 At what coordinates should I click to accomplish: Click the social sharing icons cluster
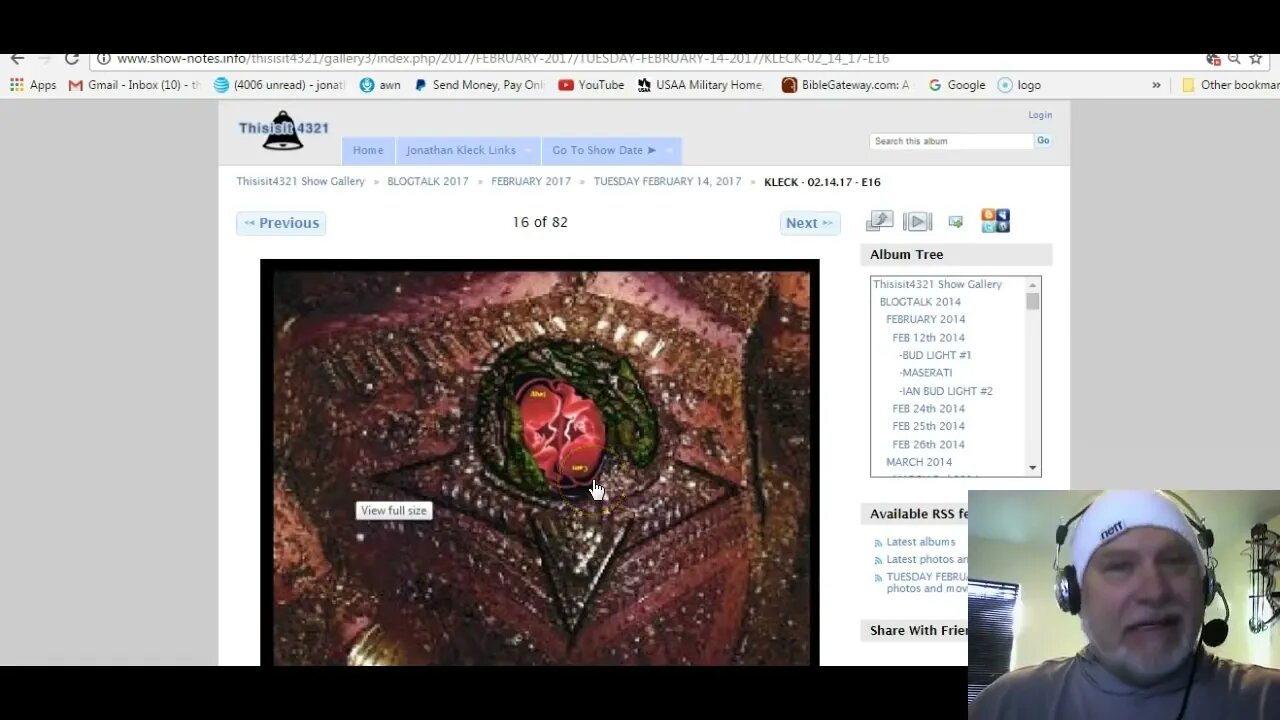tap(995, 220)
